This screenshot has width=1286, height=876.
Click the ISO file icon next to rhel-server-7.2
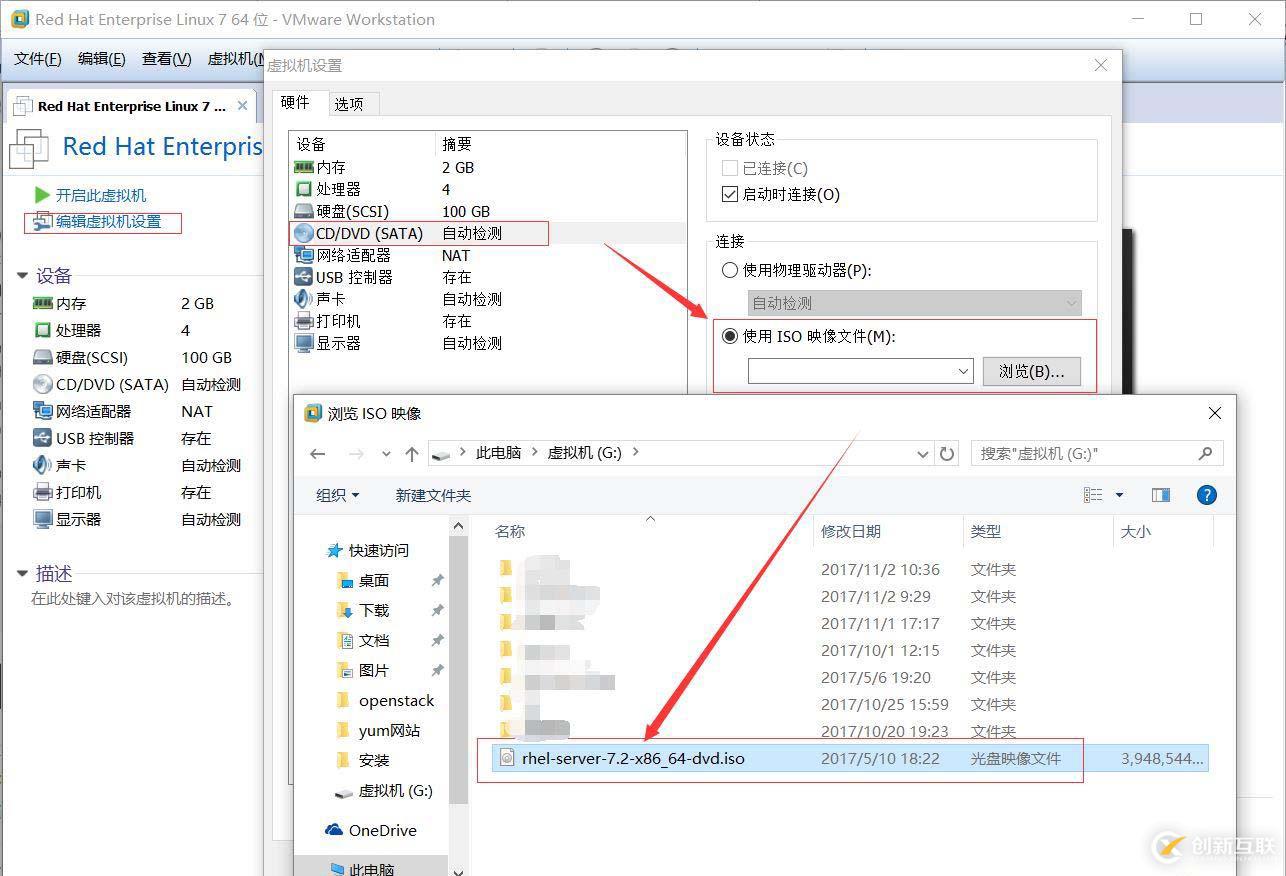507,758
